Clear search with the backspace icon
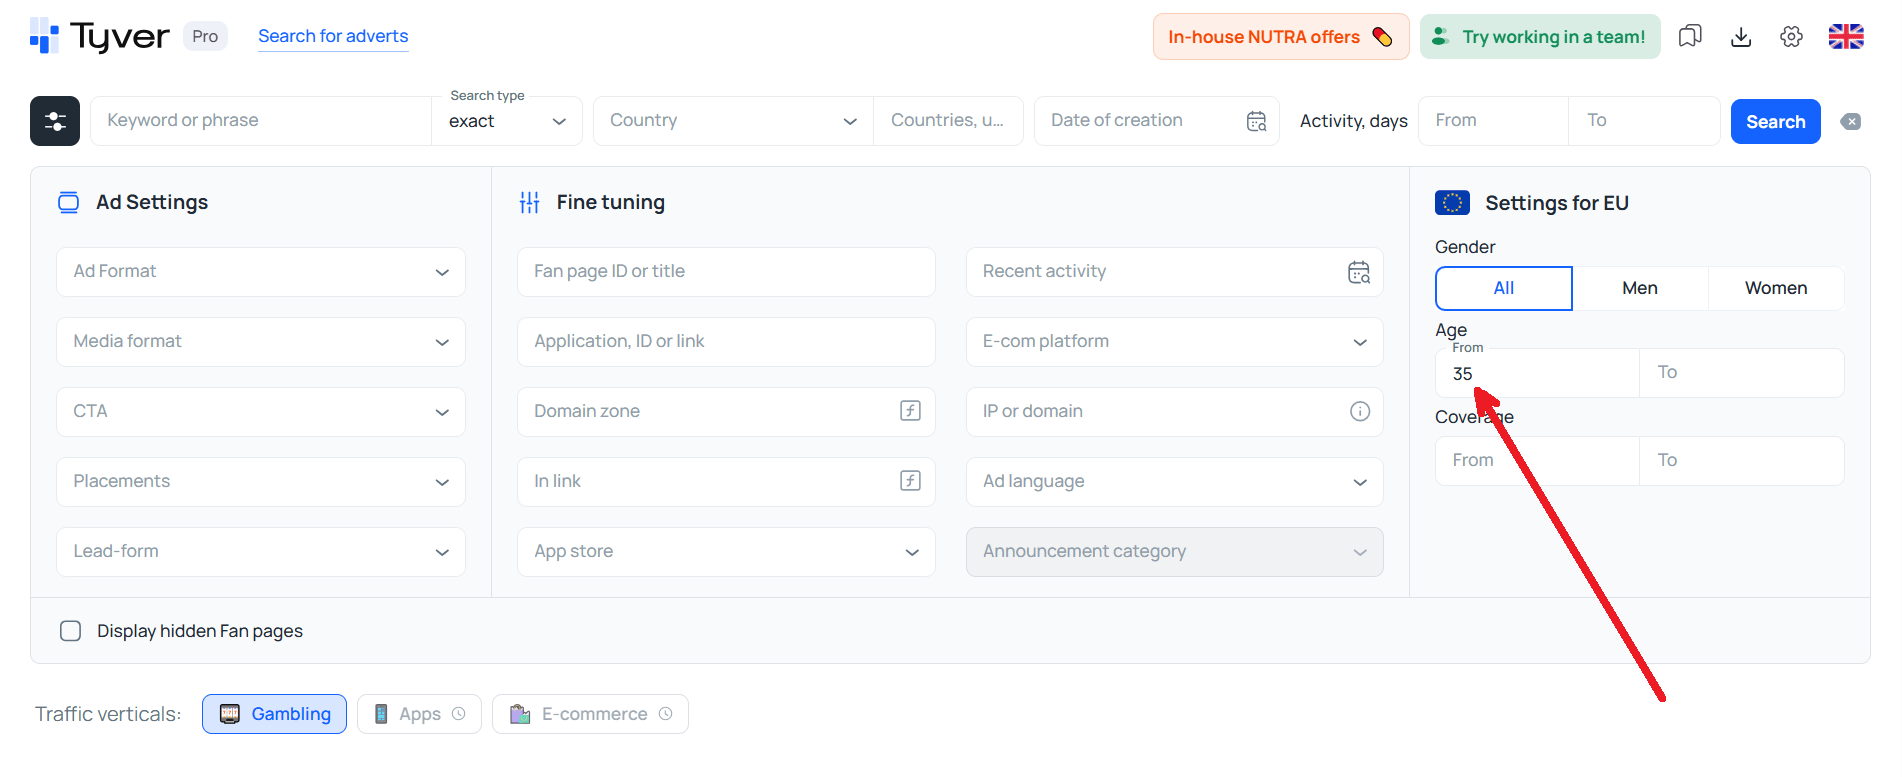 pos(1851,122)
